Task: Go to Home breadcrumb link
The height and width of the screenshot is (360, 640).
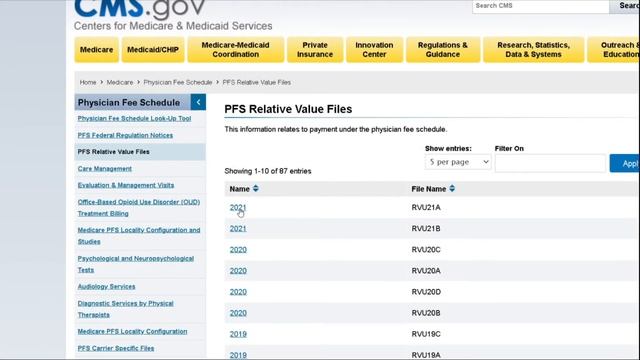Action: pyautogui.click(x=88, y=82)
